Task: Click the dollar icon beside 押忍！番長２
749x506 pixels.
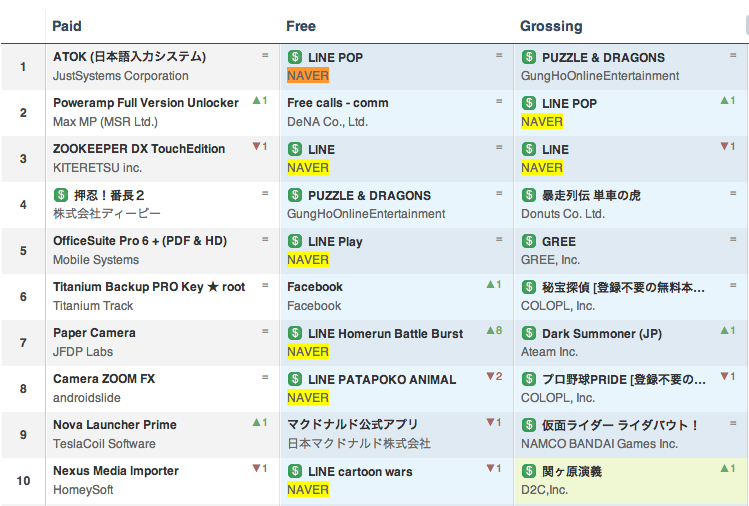Action: (x=61, y=195)
